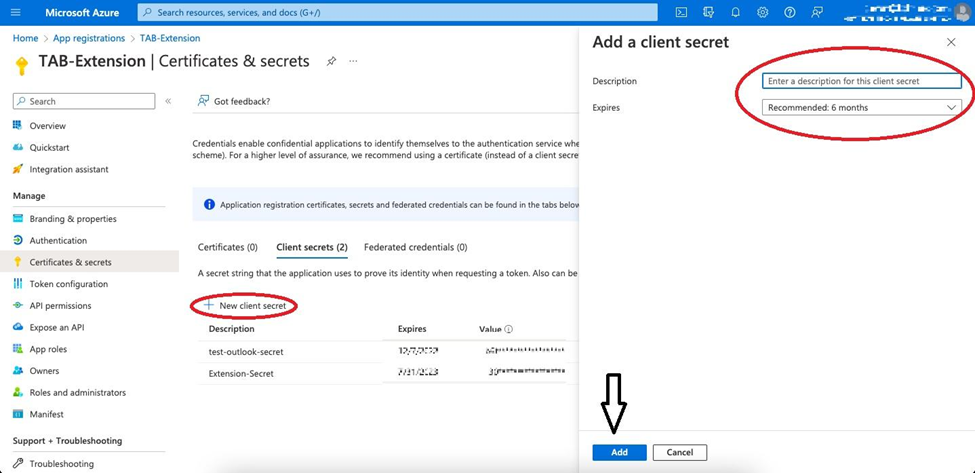Open Manifest in the sidebar
The image size is (975, 473).
click(x=47, y=414)
